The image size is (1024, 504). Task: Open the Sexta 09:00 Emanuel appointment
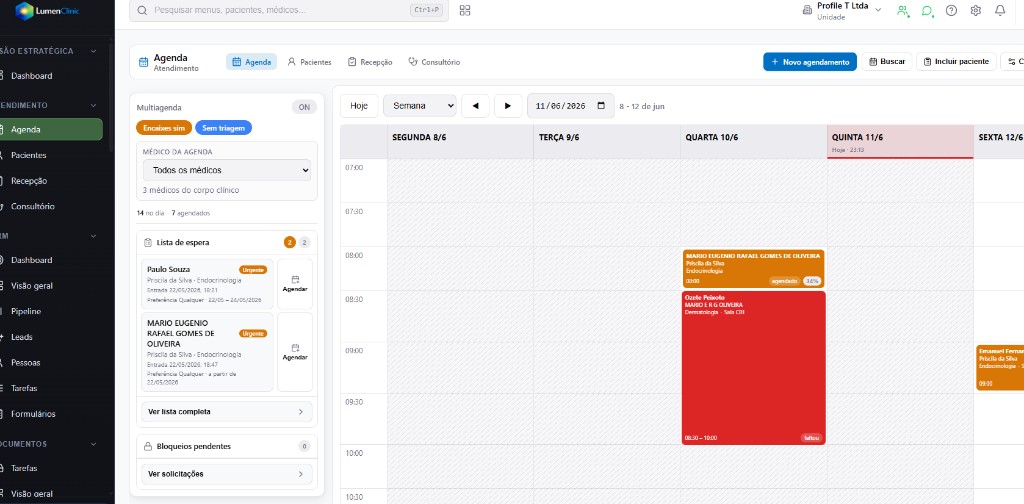point(1000,368)
